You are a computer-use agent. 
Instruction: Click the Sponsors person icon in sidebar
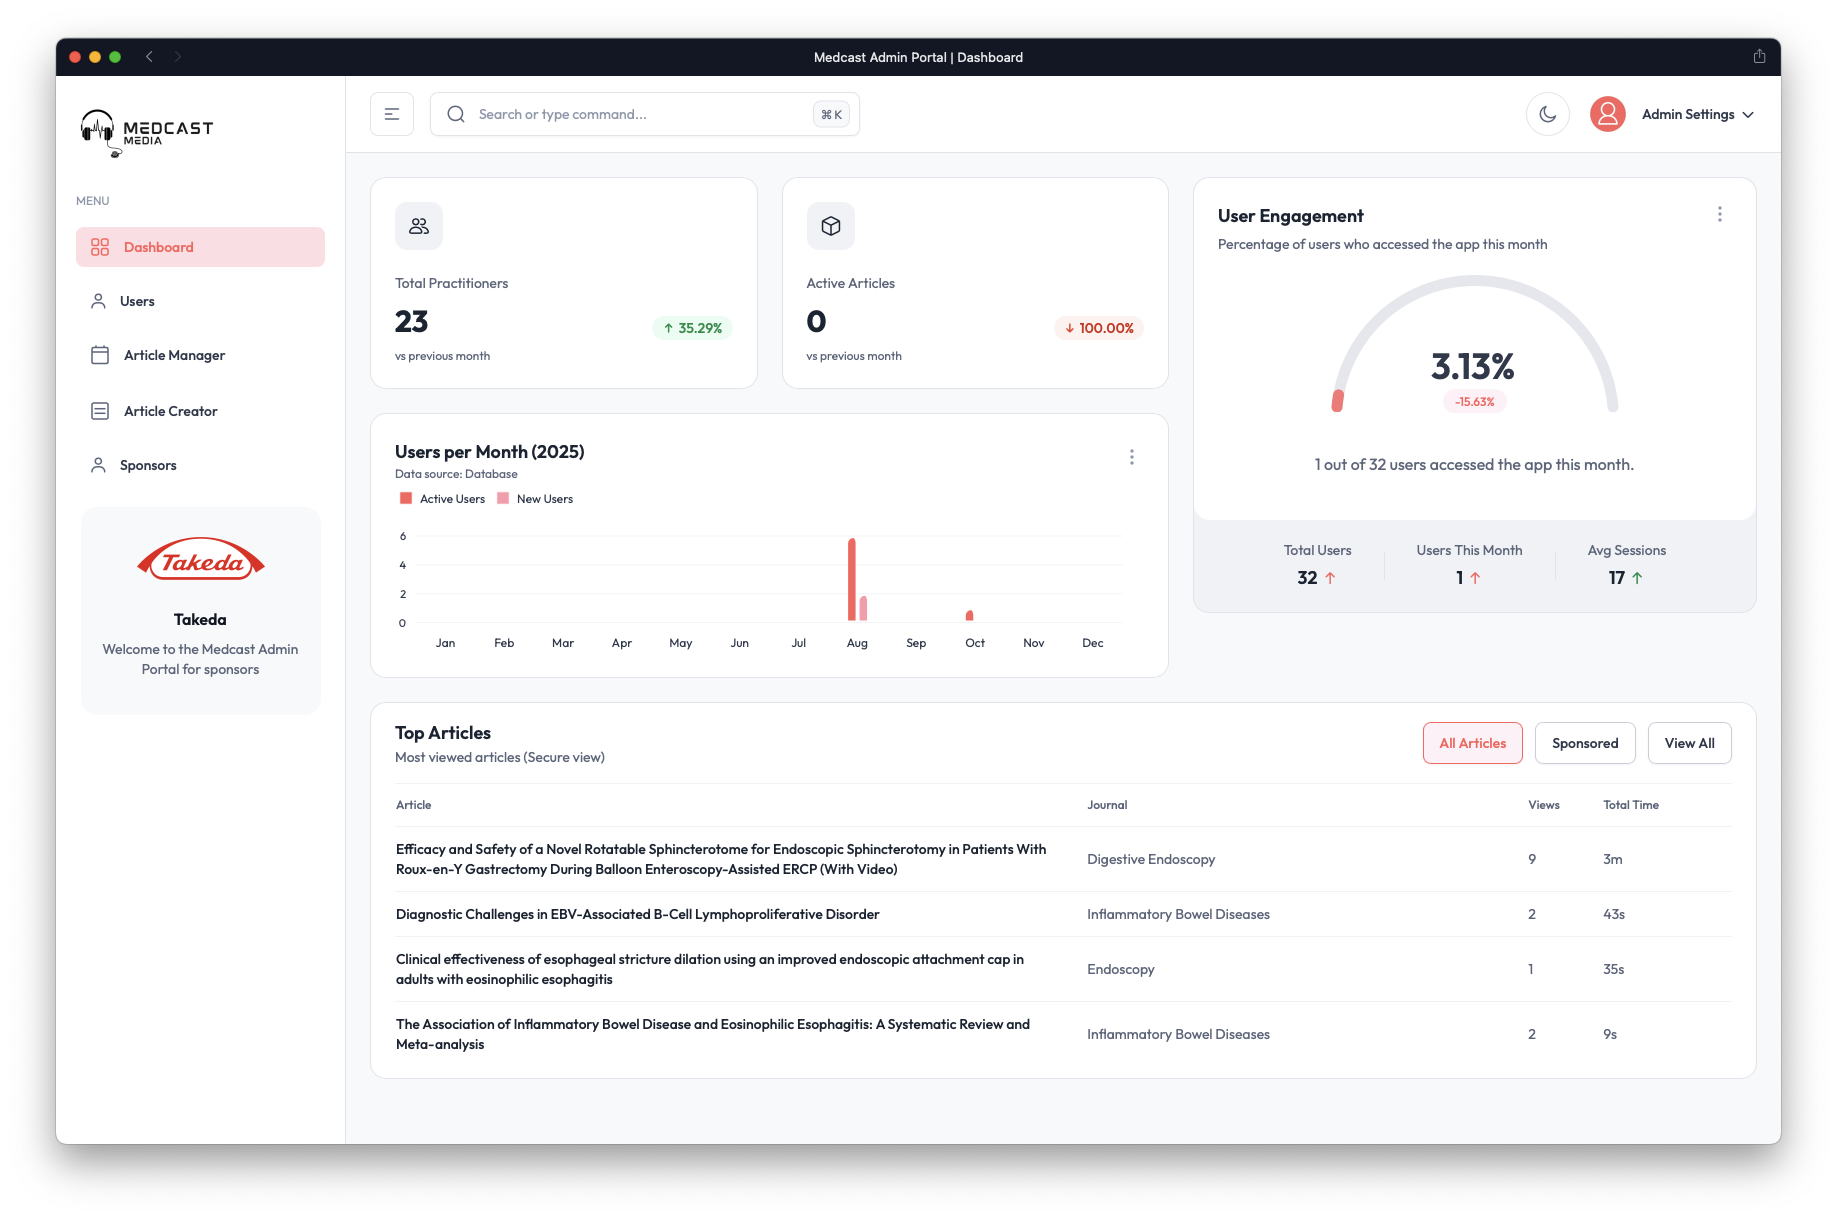98,465
